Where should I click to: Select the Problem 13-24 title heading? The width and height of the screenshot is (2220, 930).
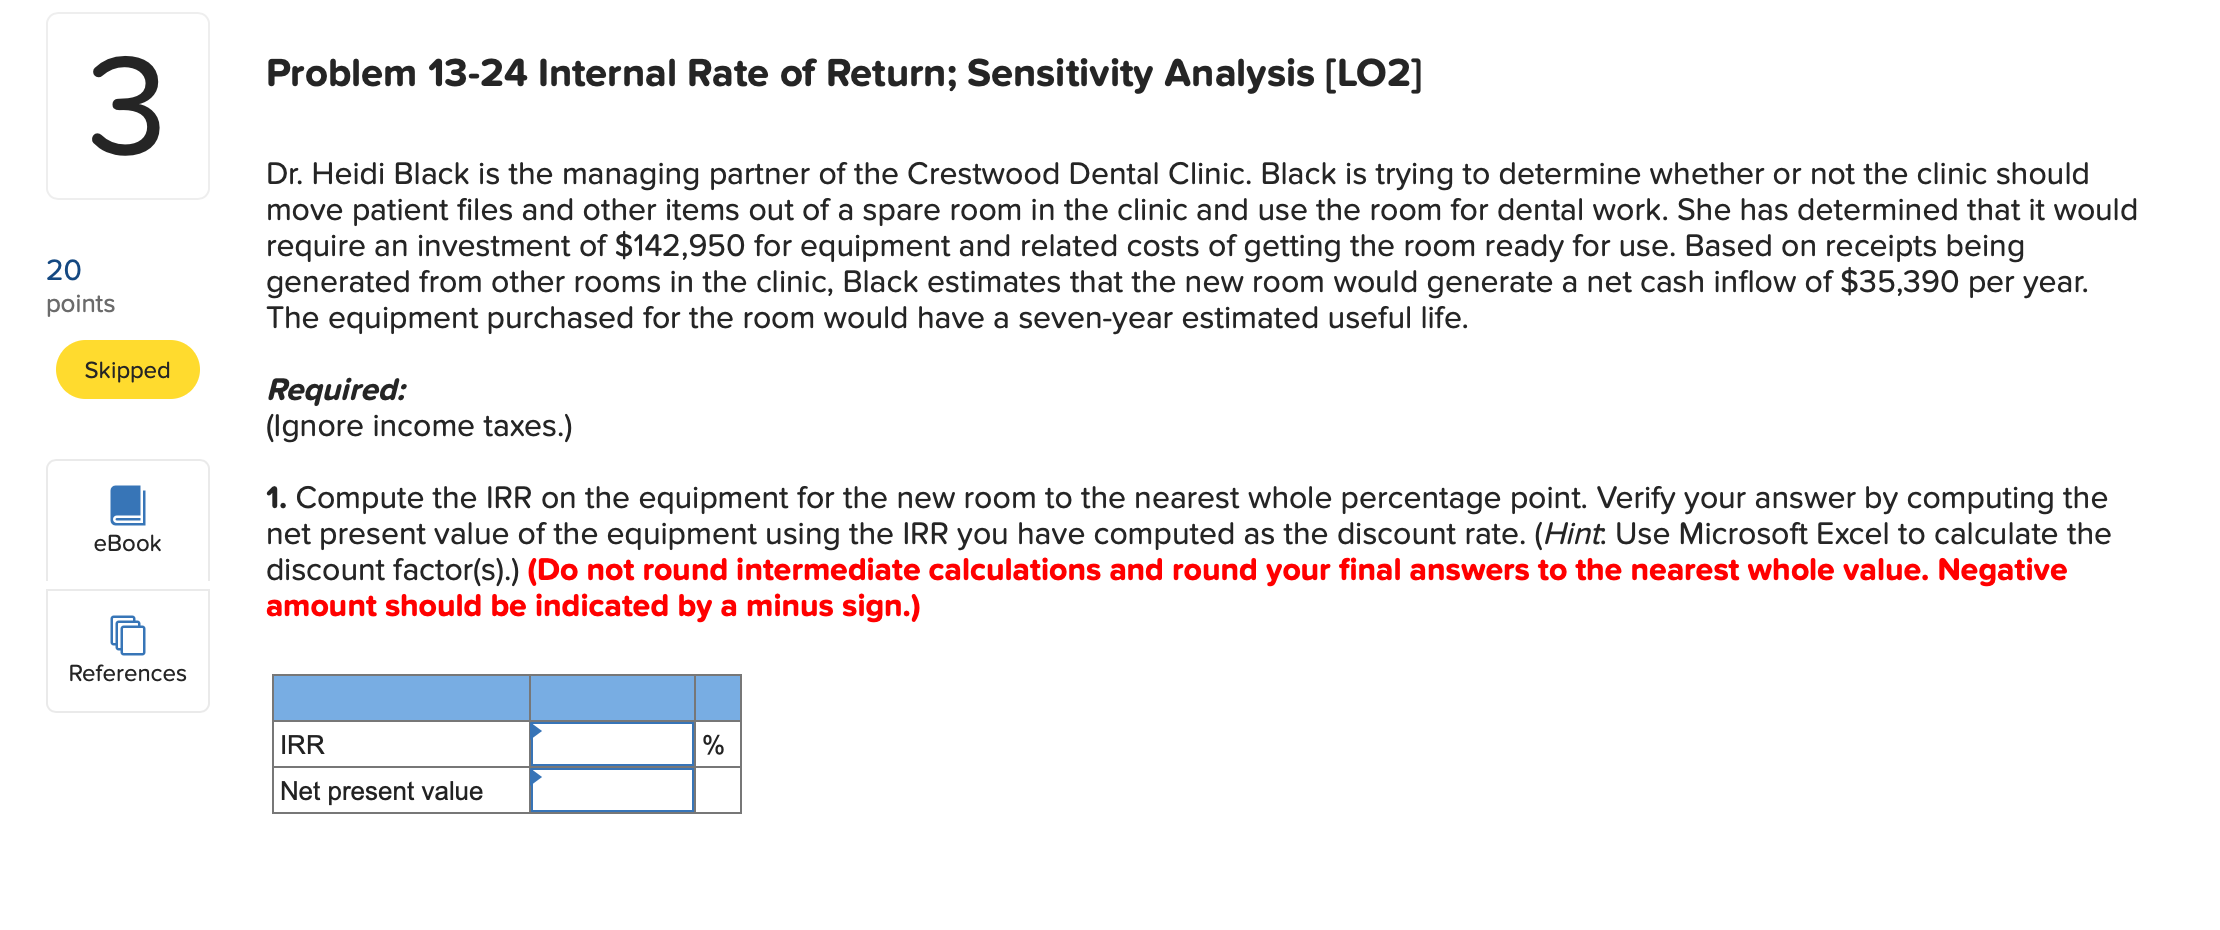[843, 73]
